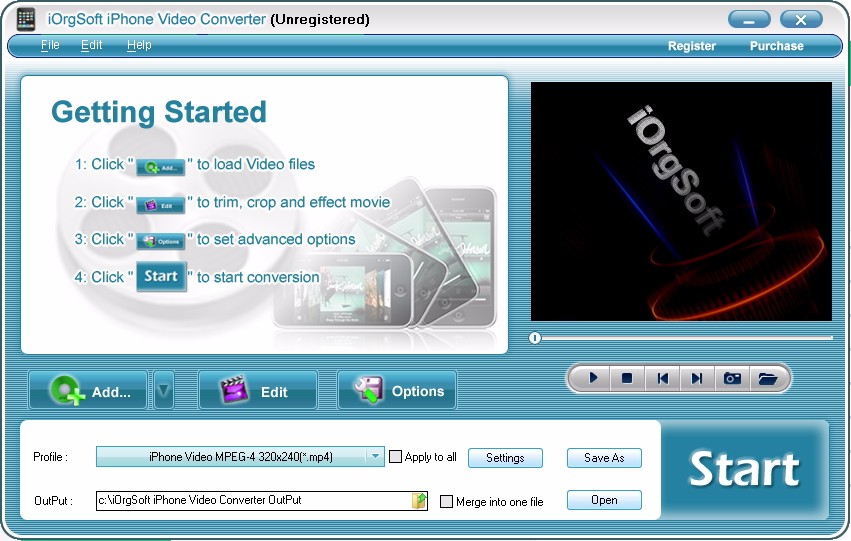Screen dimensions: 851x541
Task: Click the Settings button
Action: 505,457
